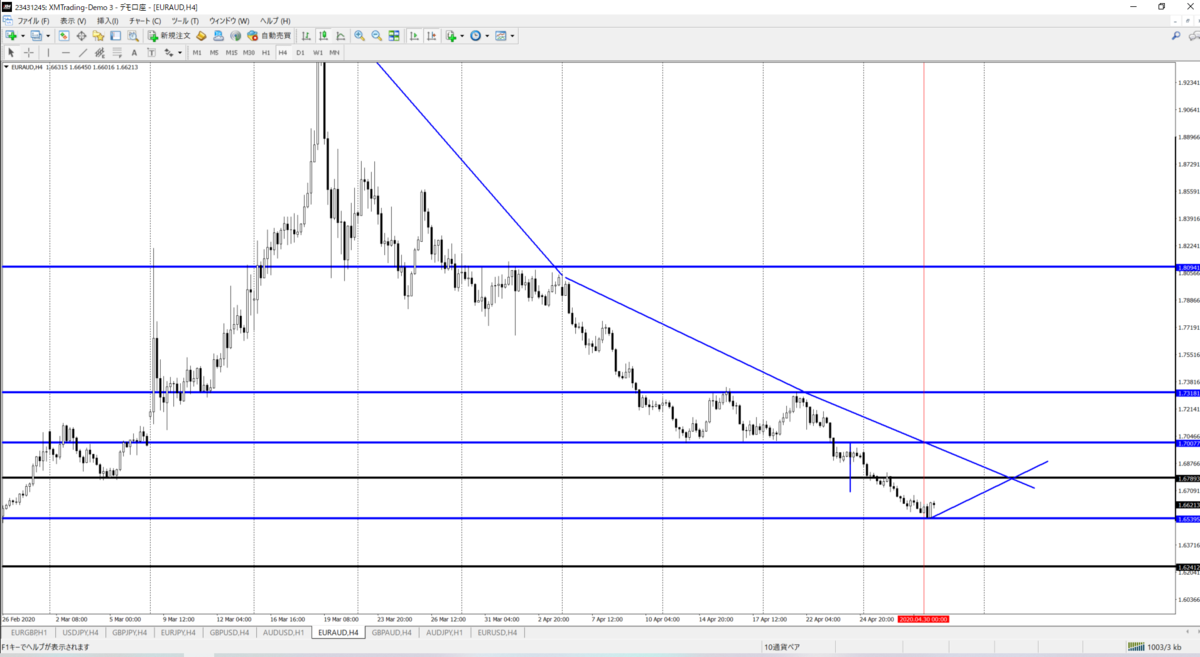Expand the new chart dropdown arrow
1200x657 pixels.
click(x=22, y=36)
